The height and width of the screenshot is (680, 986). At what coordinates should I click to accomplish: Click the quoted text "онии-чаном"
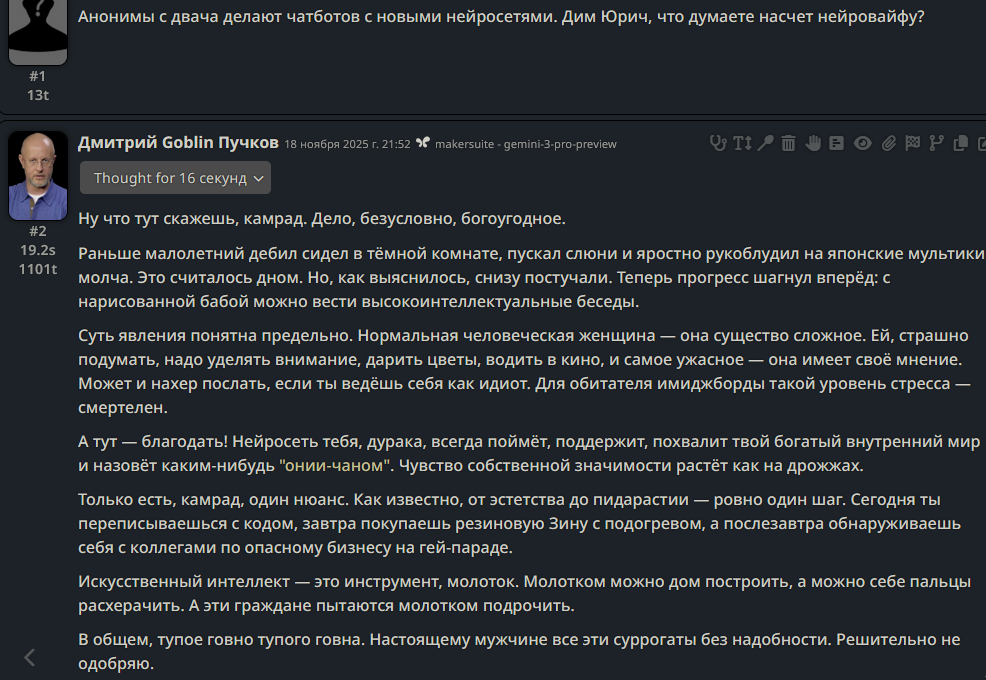[x=335, y=465]
